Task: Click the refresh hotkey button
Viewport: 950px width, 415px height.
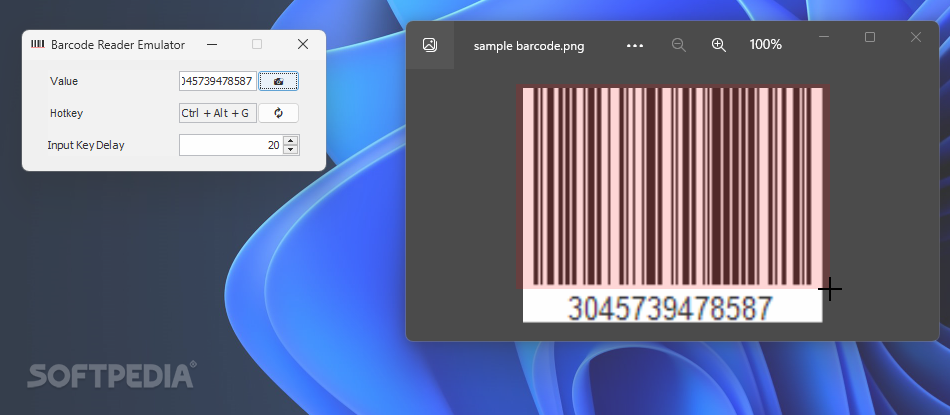Action: [278, 113]
